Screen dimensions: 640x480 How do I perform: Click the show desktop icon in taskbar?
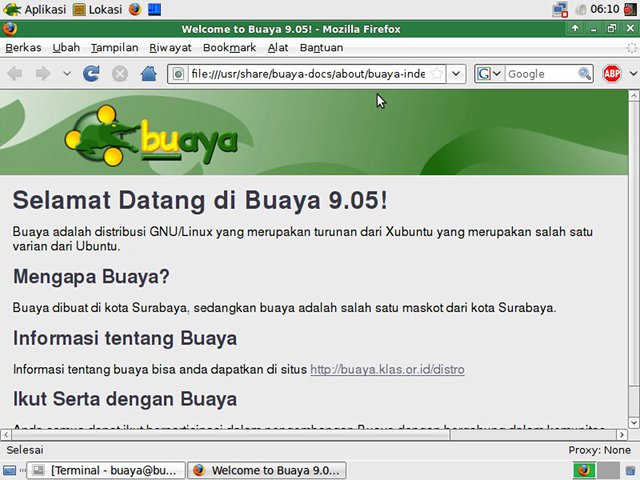click(x=9, y=471)
